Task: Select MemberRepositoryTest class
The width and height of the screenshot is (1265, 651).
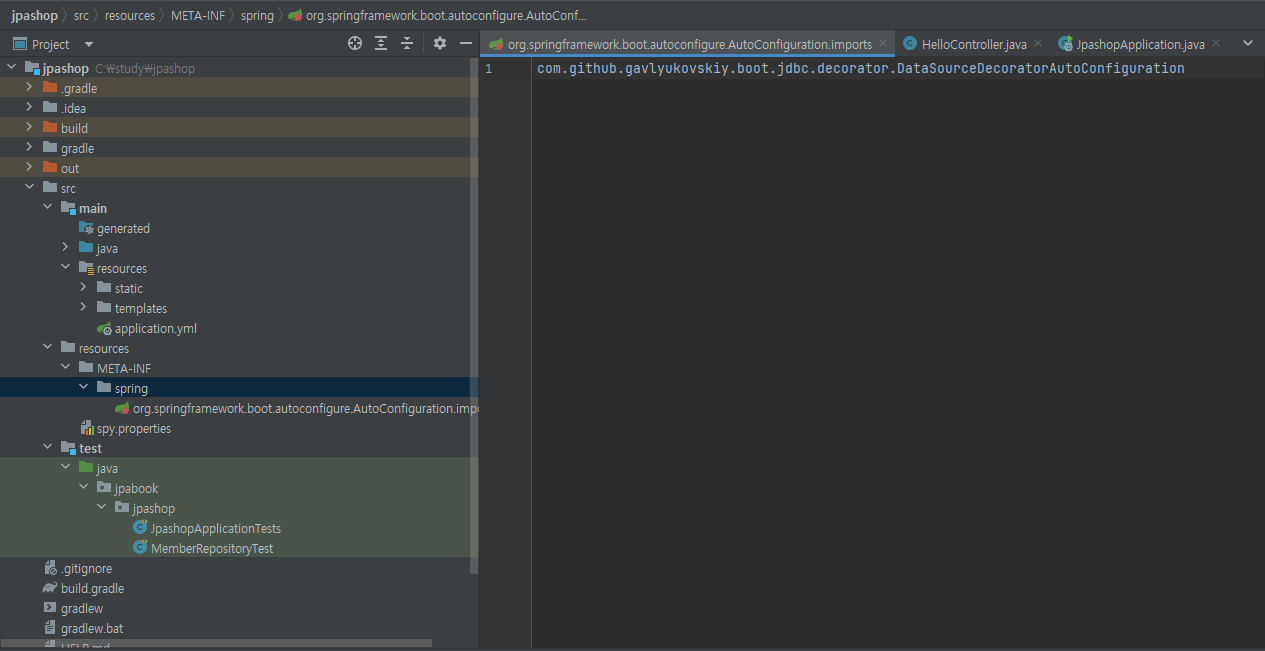Action: click(212, 548)
